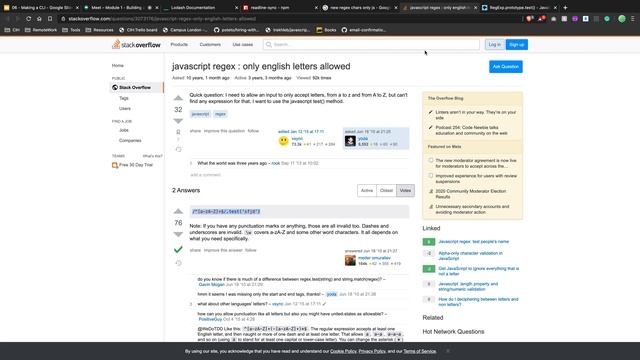Click the Sign up button

tap(517, 44)
